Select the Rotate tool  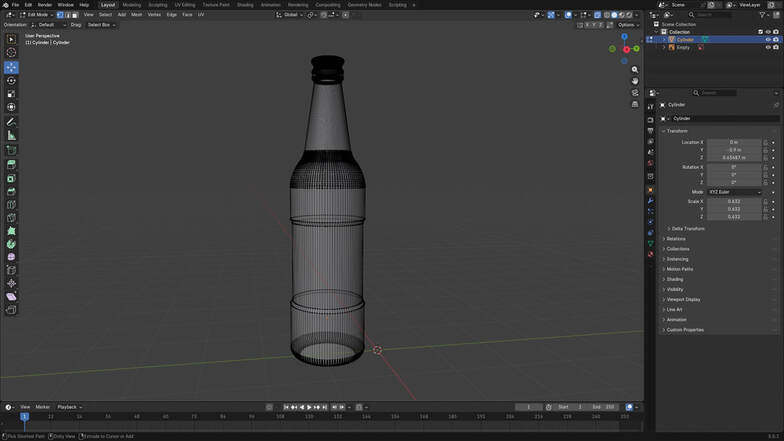pos(11,80)
